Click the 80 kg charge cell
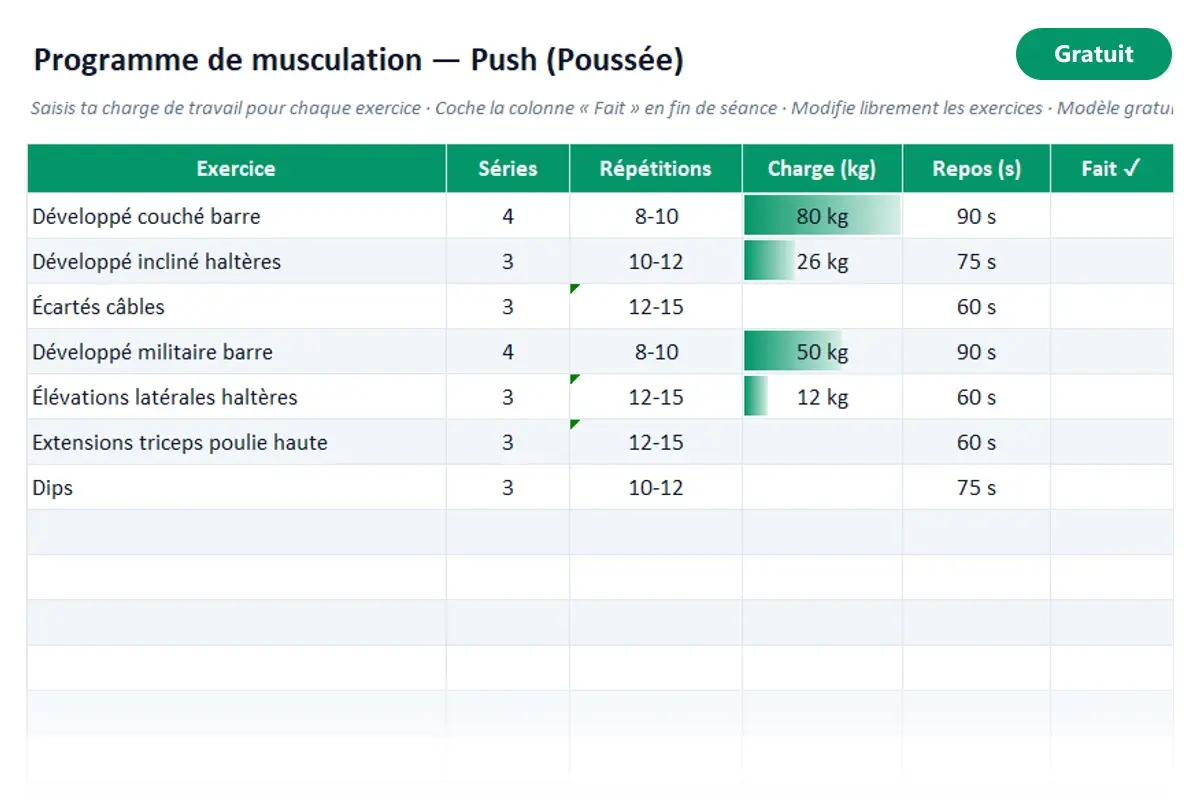1200x800 pixels. [822, 216]
